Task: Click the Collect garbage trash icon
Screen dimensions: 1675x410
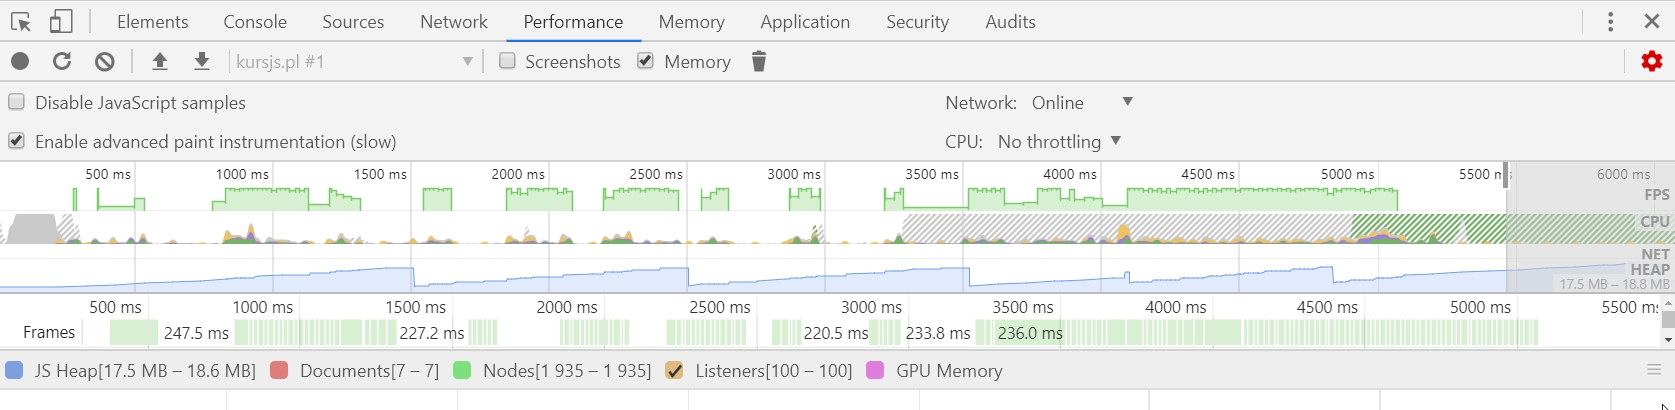Action: (x=759, y=61)
